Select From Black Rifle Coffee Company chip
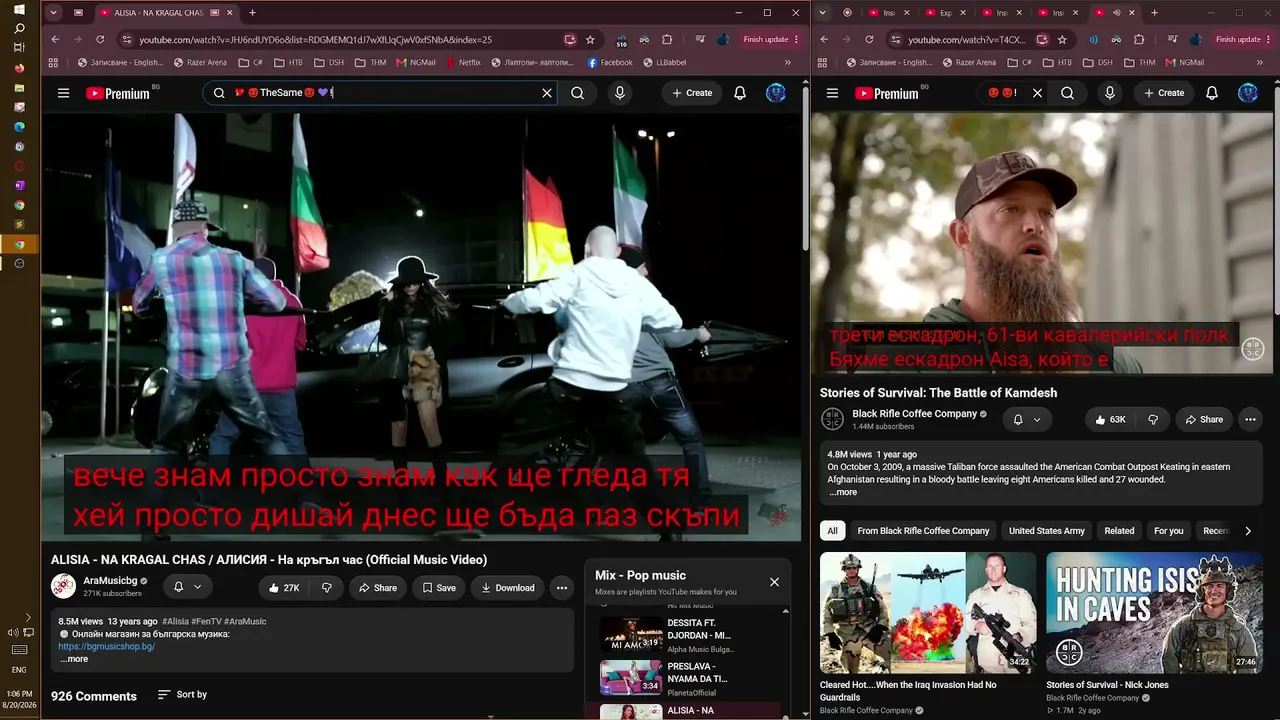The height and width of the screenshot is (720, 1280). [x=923, y=531]
